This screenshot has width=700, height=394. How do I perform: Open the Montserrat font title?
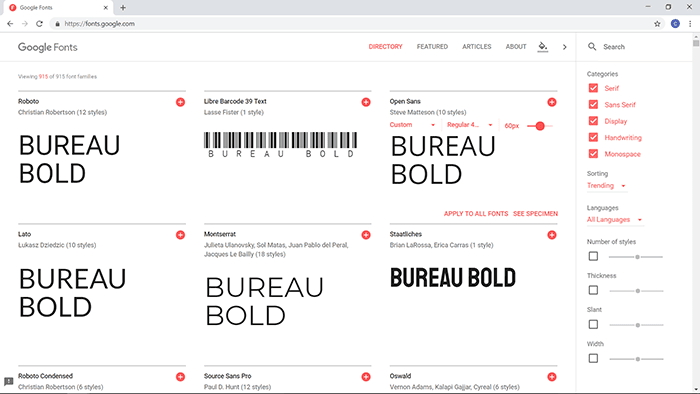(220, 234)
